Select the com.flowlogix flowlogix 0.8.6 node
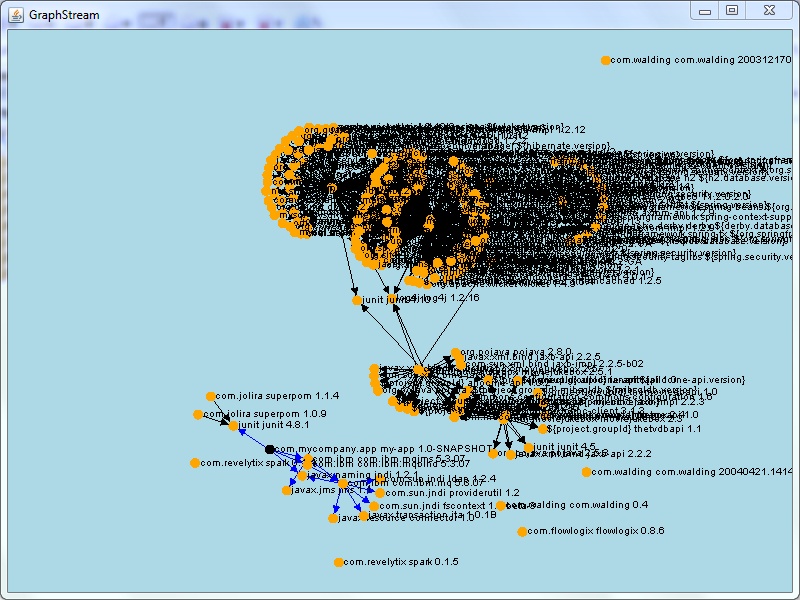 522,532
